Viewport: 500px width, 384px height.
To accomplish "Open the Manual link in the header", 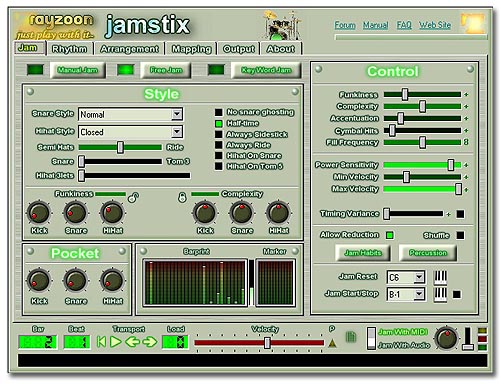I will pyautogui.click(x=375, y=25).
